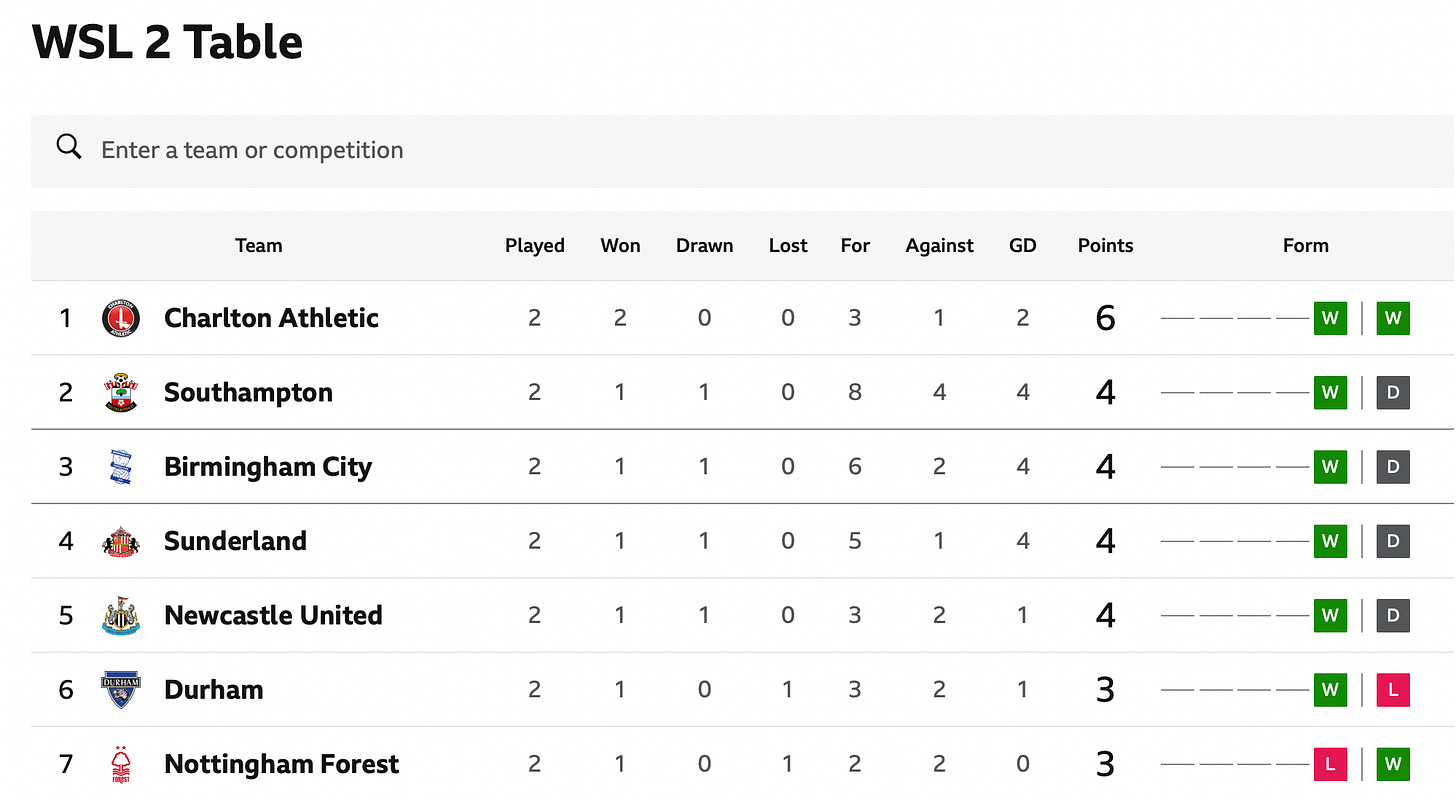This screenshot has width=1456, height=800.
Task: Click the Sunderland club crest
Action: [x=121, y=541]
